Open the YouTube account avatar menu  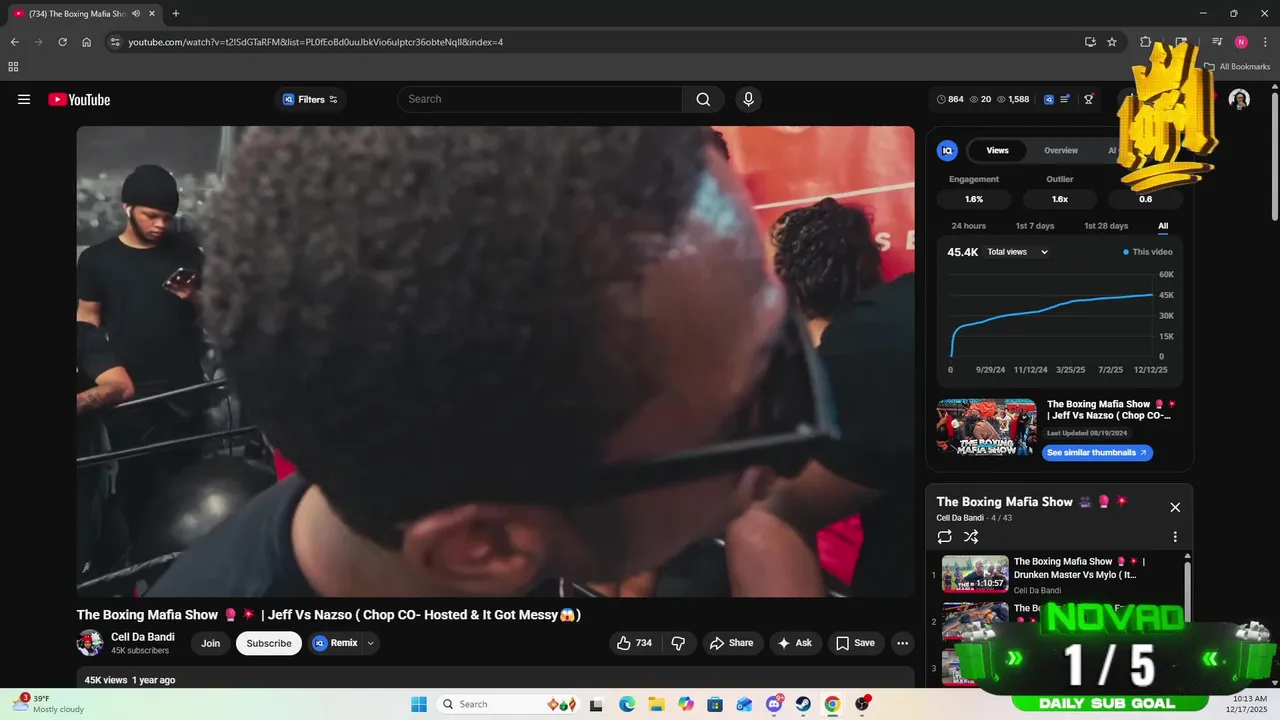point(1239,99)
